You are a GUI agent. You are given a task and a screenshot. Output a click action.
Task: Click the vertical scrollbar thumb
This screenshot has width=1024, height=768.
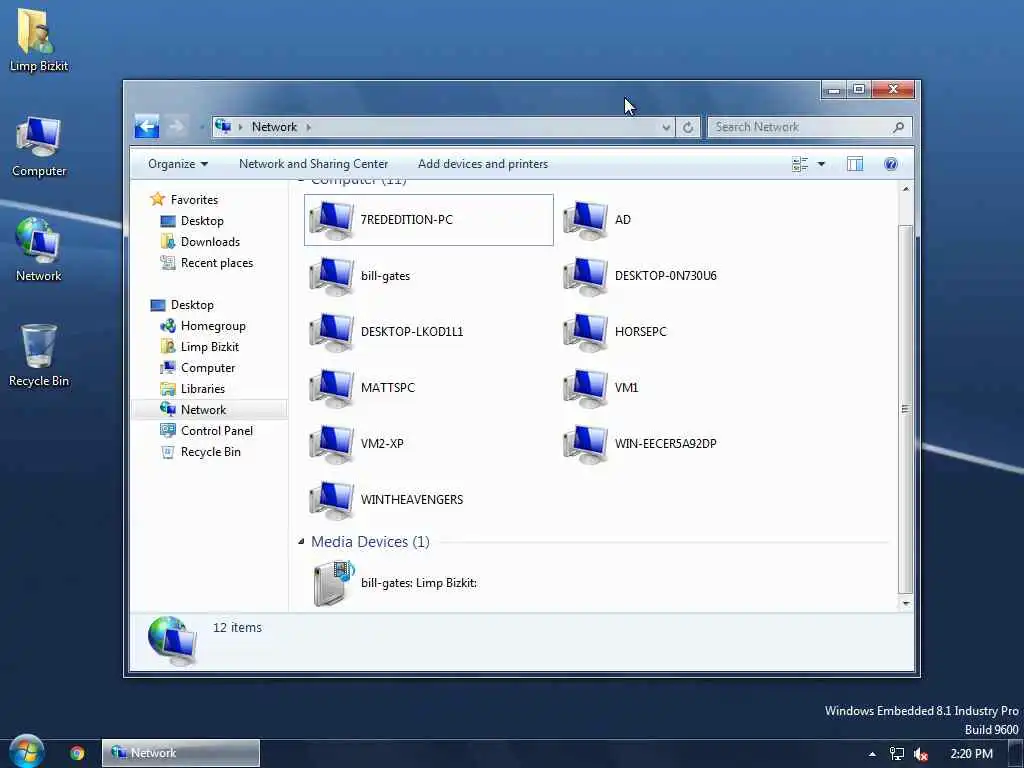click(x=905, y=408)
